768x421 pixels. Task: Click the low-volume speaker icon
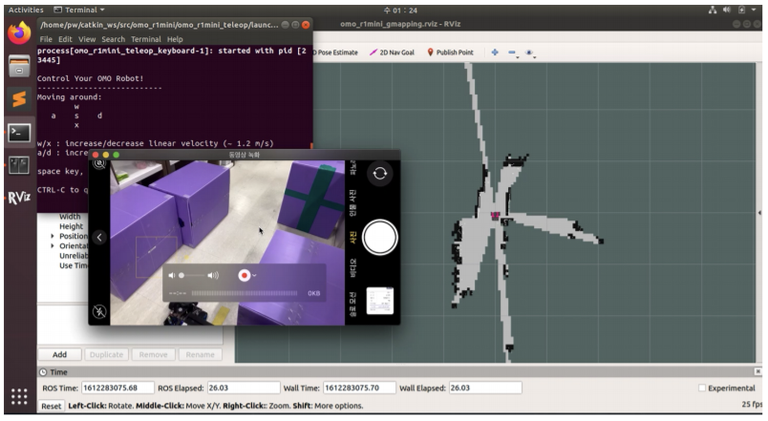(x=171, y=276)
